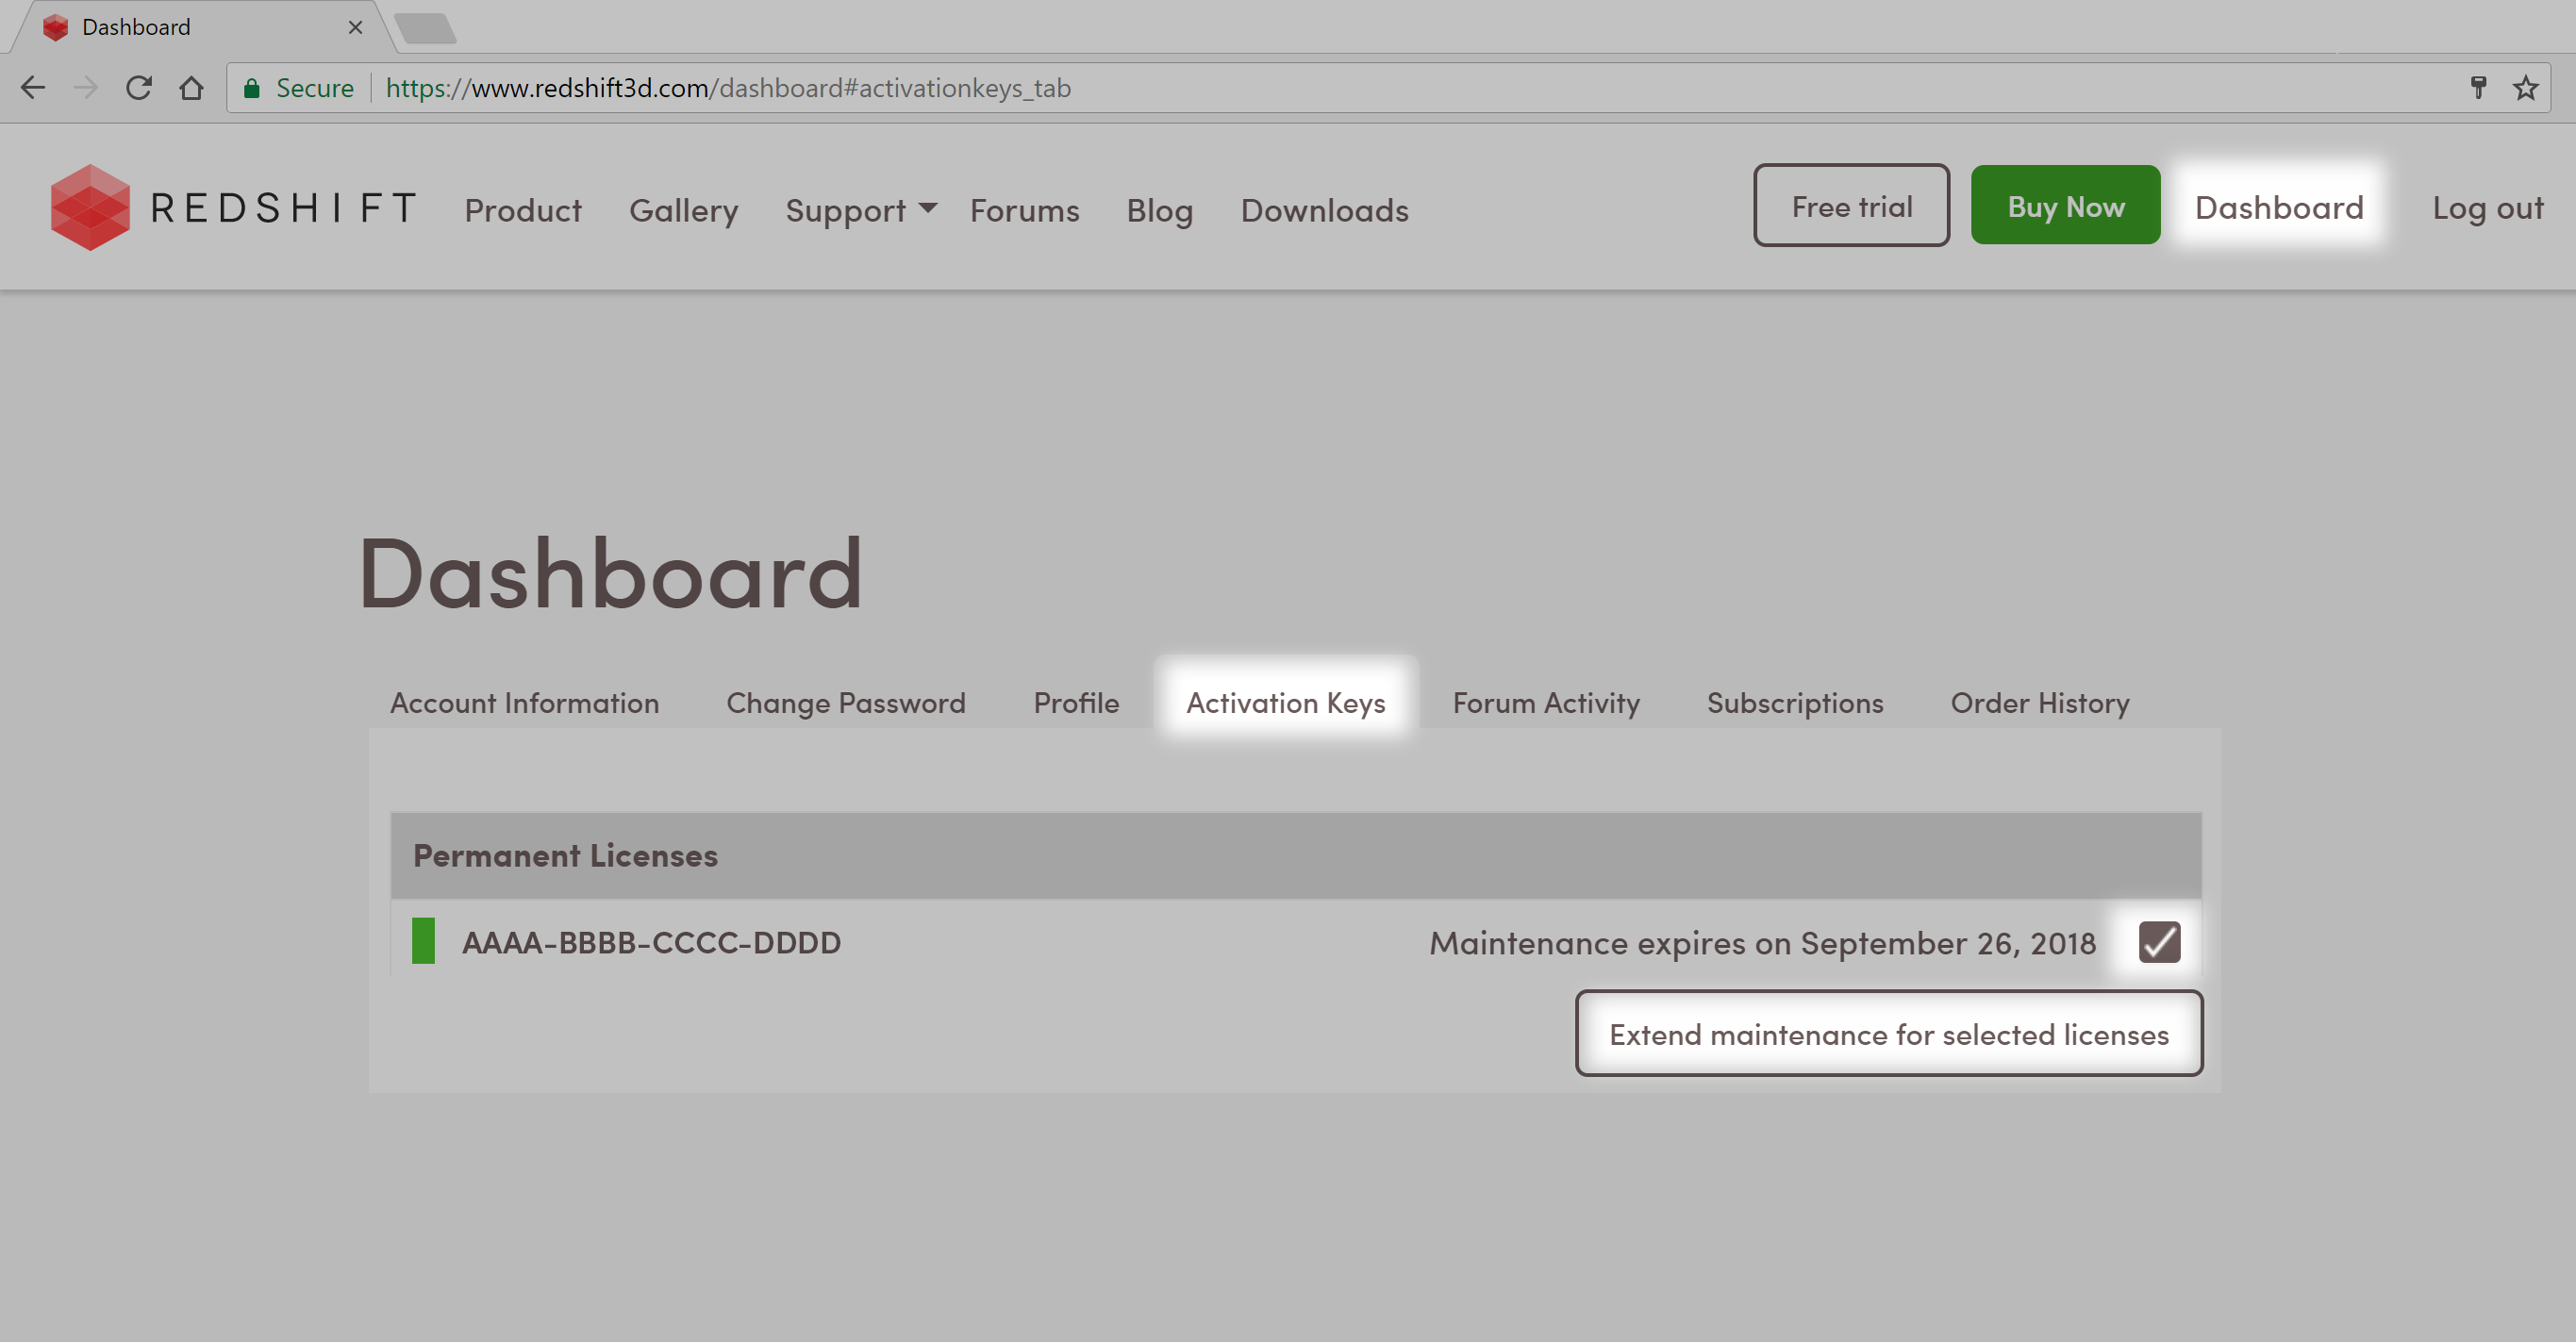The image size is (2576, 1342).
Task: Open the Downloads page
Action: tap(1325, 210)
